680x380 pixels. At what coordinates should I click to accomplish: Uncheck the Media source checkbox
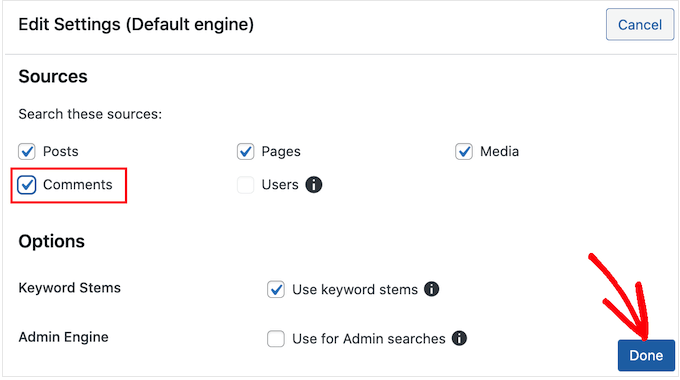tap(464, 152)
